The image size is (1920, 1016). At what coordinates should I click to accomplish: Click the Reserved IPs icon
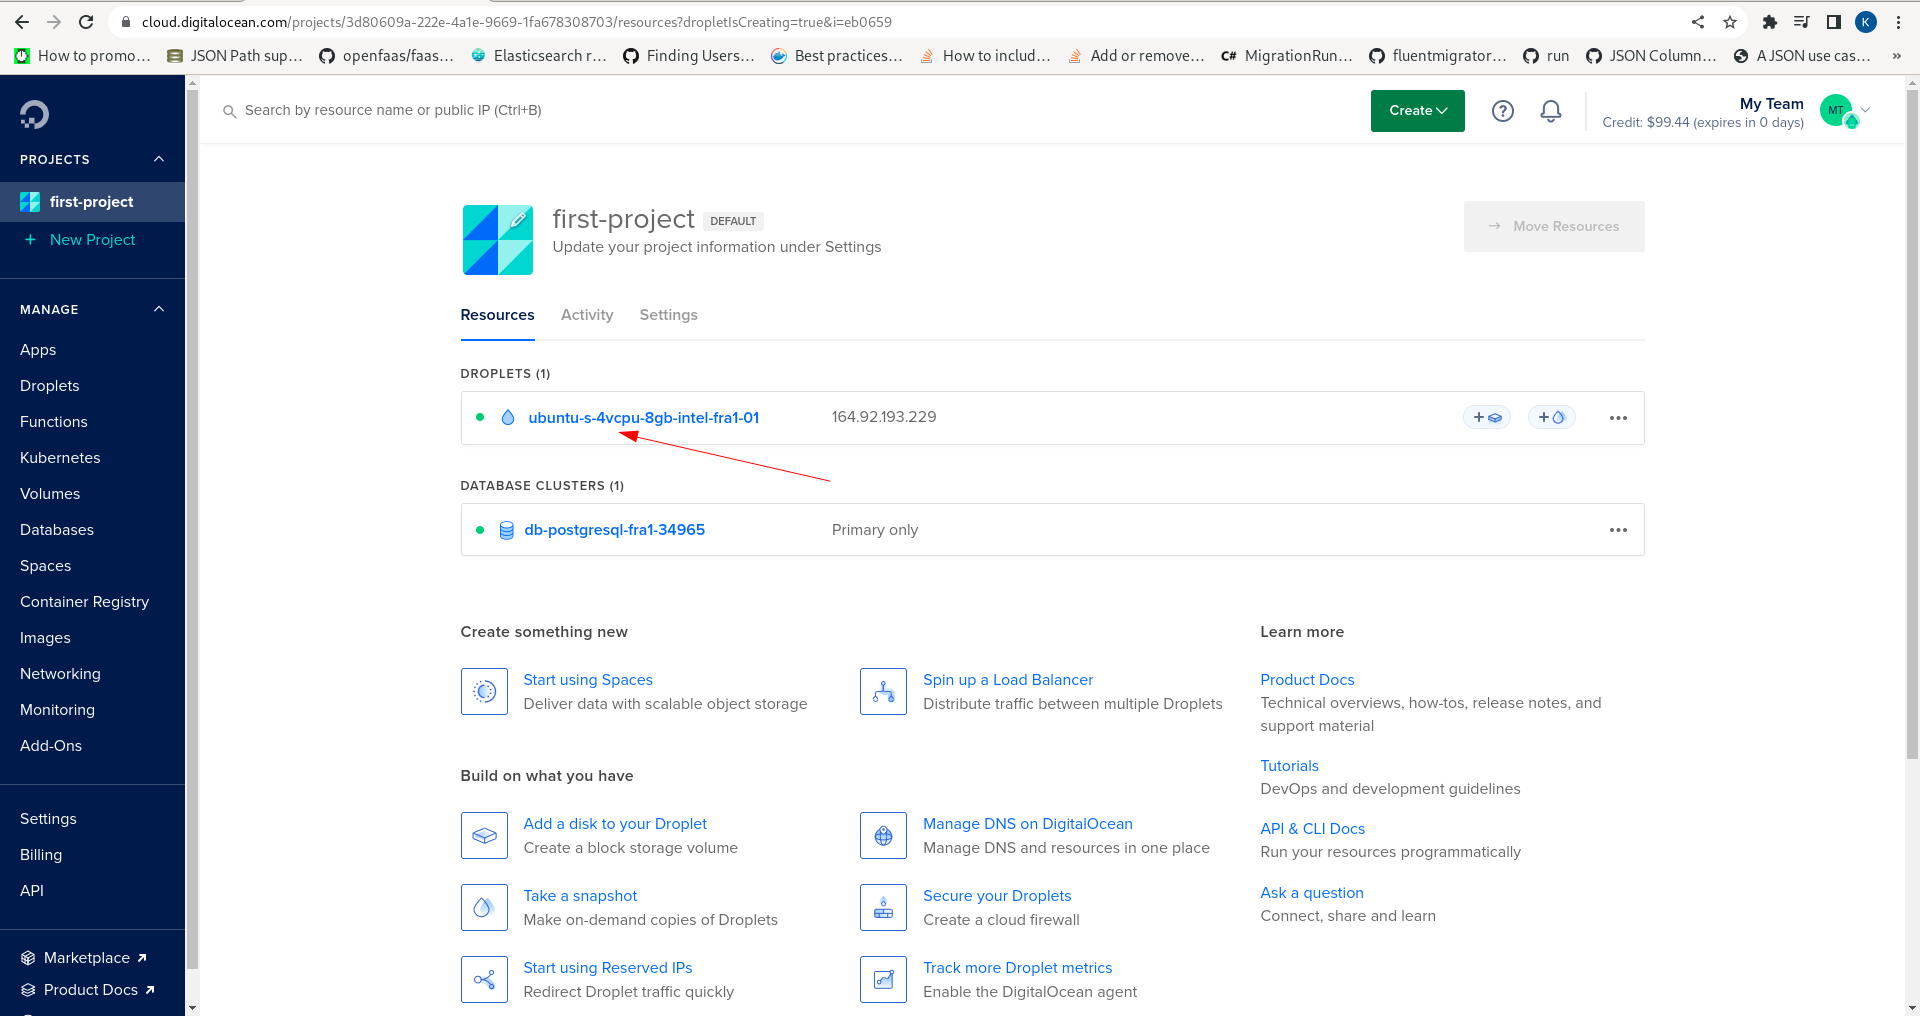(x=484, y=980)
